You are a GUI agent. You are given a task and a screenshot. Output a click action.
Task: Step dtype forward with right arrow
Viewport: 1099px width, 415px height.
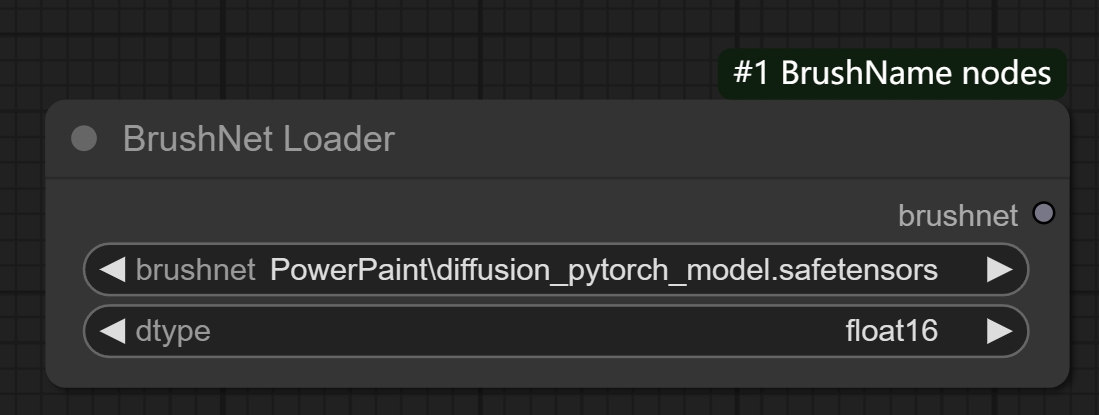point(999,331)
